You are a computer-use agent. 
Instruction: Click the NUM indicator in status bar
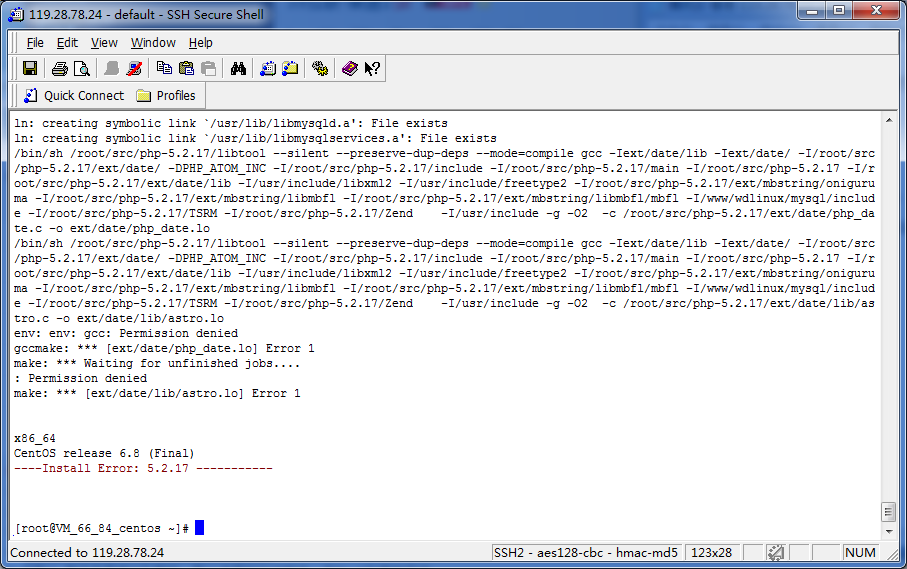pyautogui.click(x=860, y=553)
